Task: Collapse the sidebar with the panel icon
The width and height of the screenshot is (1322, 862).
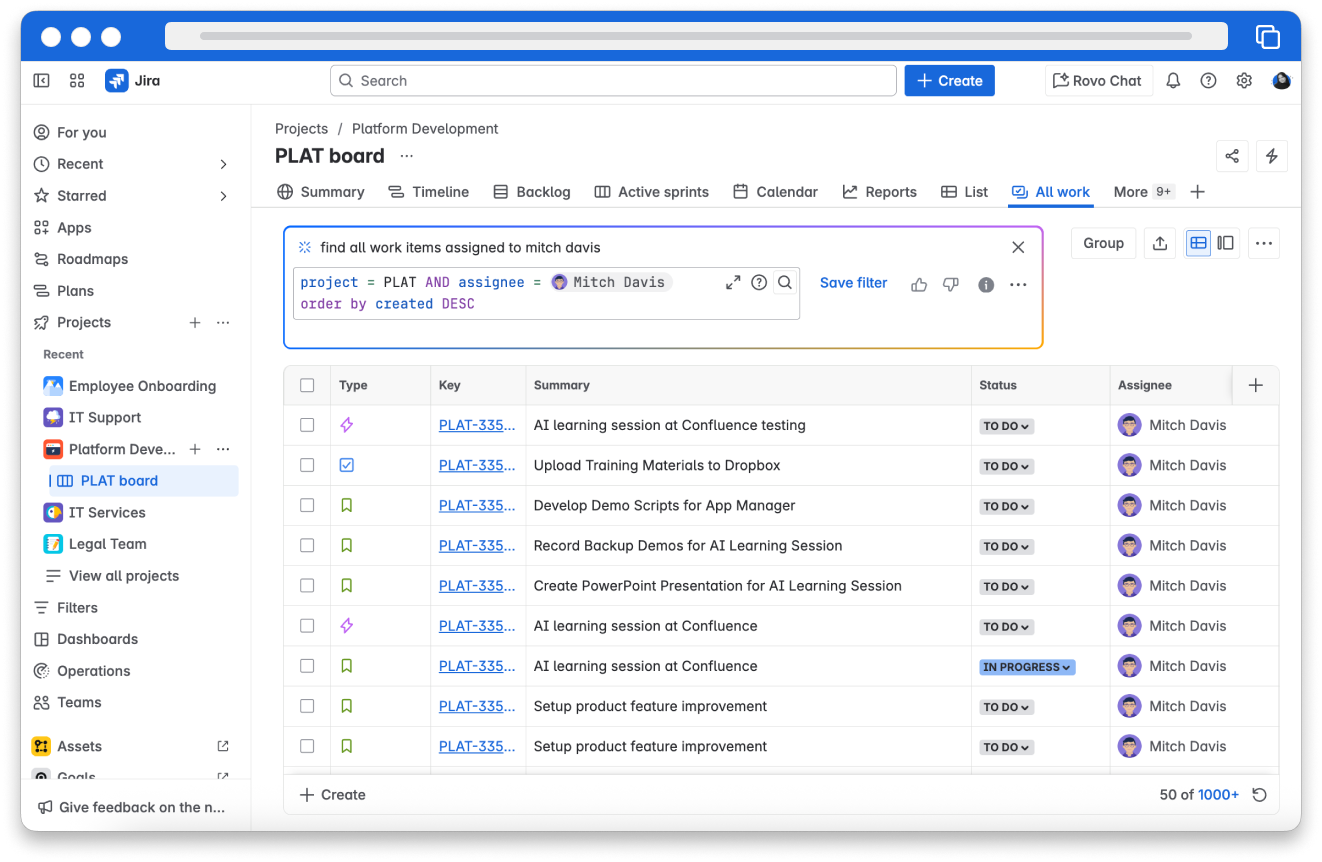Action: coord(41,81)
